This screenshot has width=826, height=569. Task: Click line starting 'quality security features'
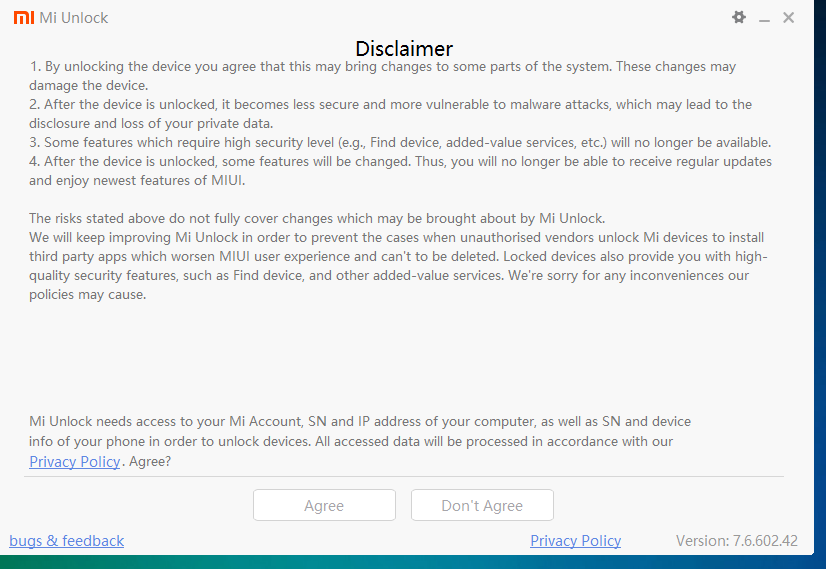click(x=389, y=275)
